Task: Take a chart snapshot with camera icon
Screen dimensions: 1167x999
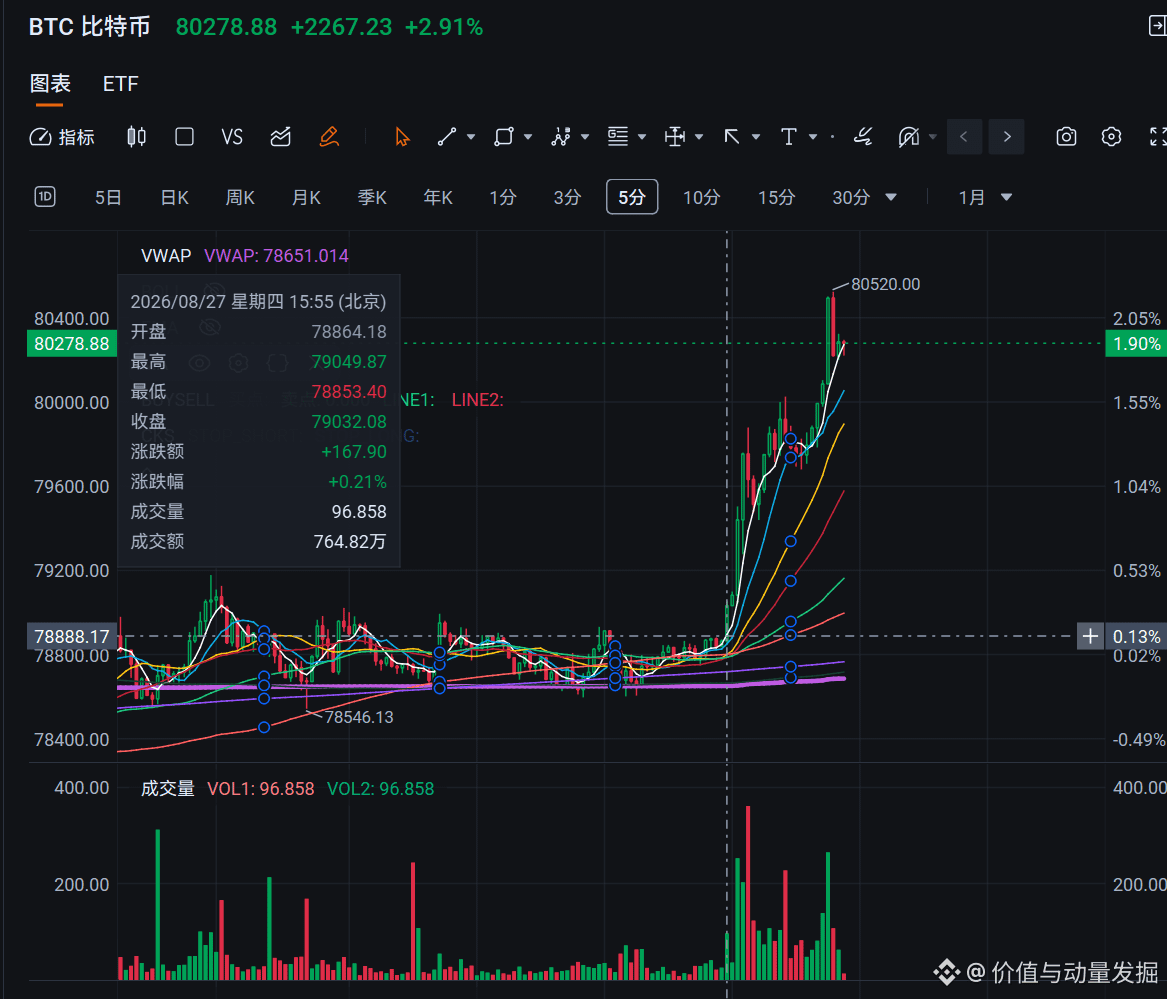Action: pyautogui.click(x=1066, y=137)
